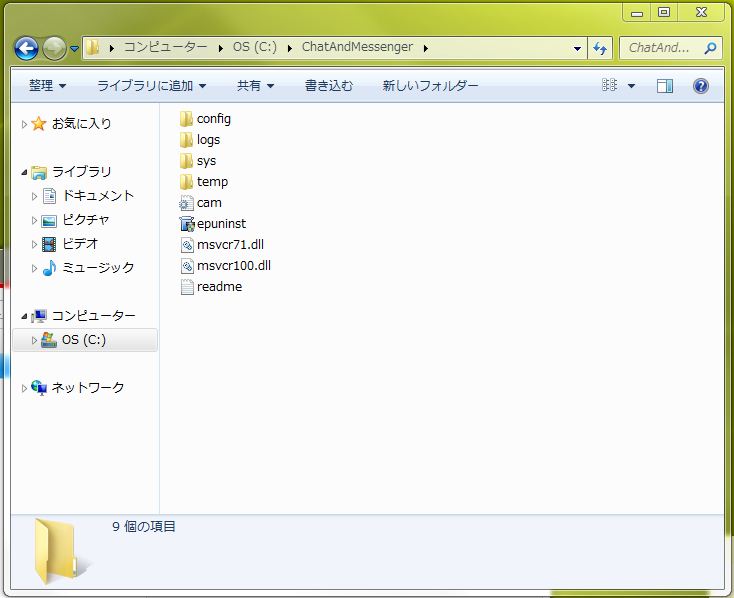Select ネットワーク in the navigation pane
Screen dimensions: 734x598
(x=87, y=387)
